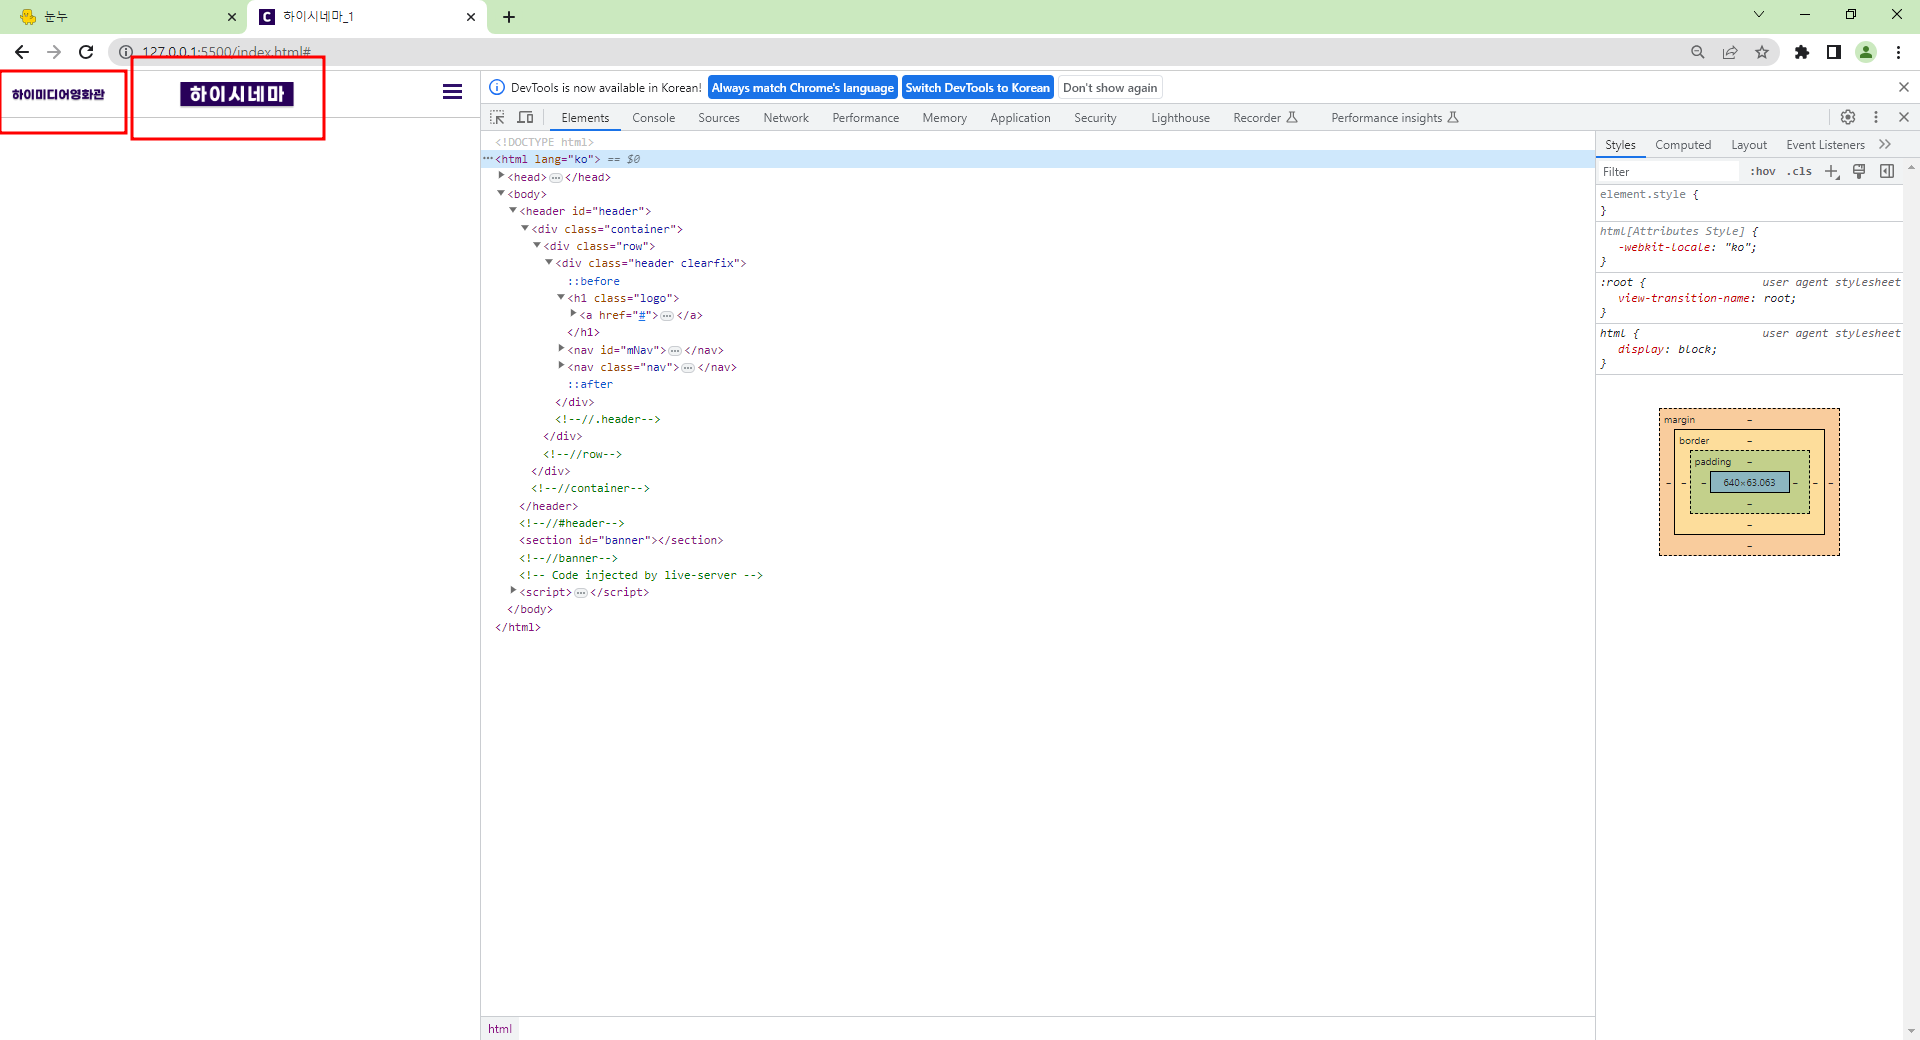Toggle the .cls class editor
Image resolution: width=1920 pixels, height=1040 pixels.
point(1800,172)
